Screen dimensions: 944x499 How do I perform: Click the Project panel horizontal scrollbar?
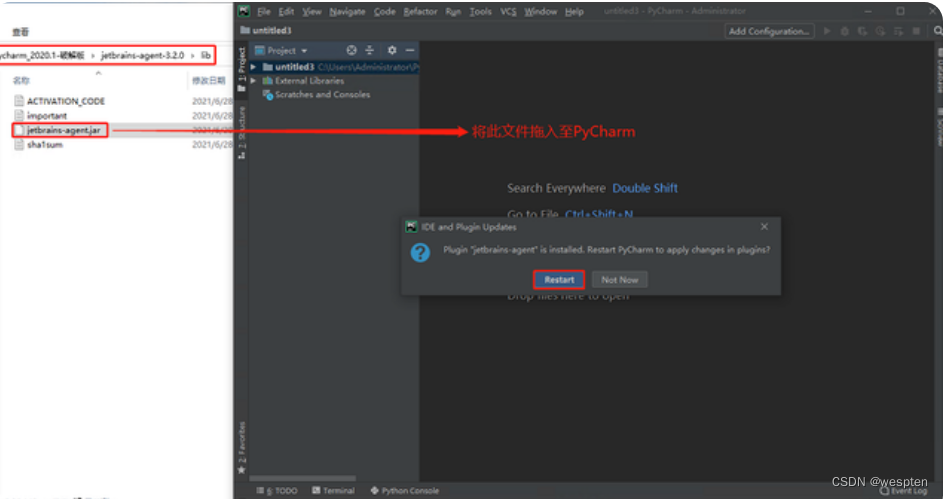(x=302, y=479)
